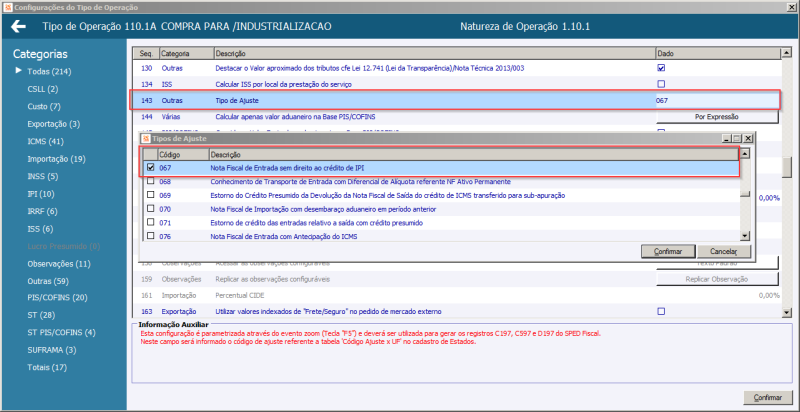Click the Confirmar button of the main window
The height and width of the screenshot is (412, 800).
(x=767, y=398)
